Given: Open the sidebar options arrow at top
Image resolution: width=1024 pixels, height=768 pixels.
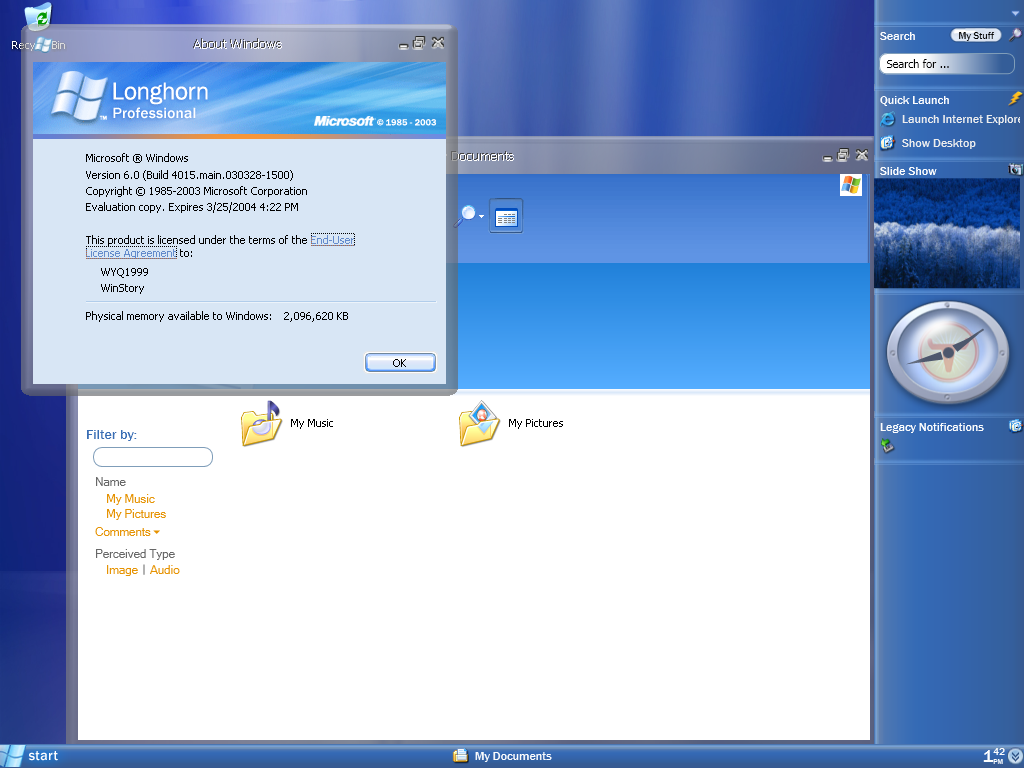Looking at the screenshot, I should click(1016, 14).
